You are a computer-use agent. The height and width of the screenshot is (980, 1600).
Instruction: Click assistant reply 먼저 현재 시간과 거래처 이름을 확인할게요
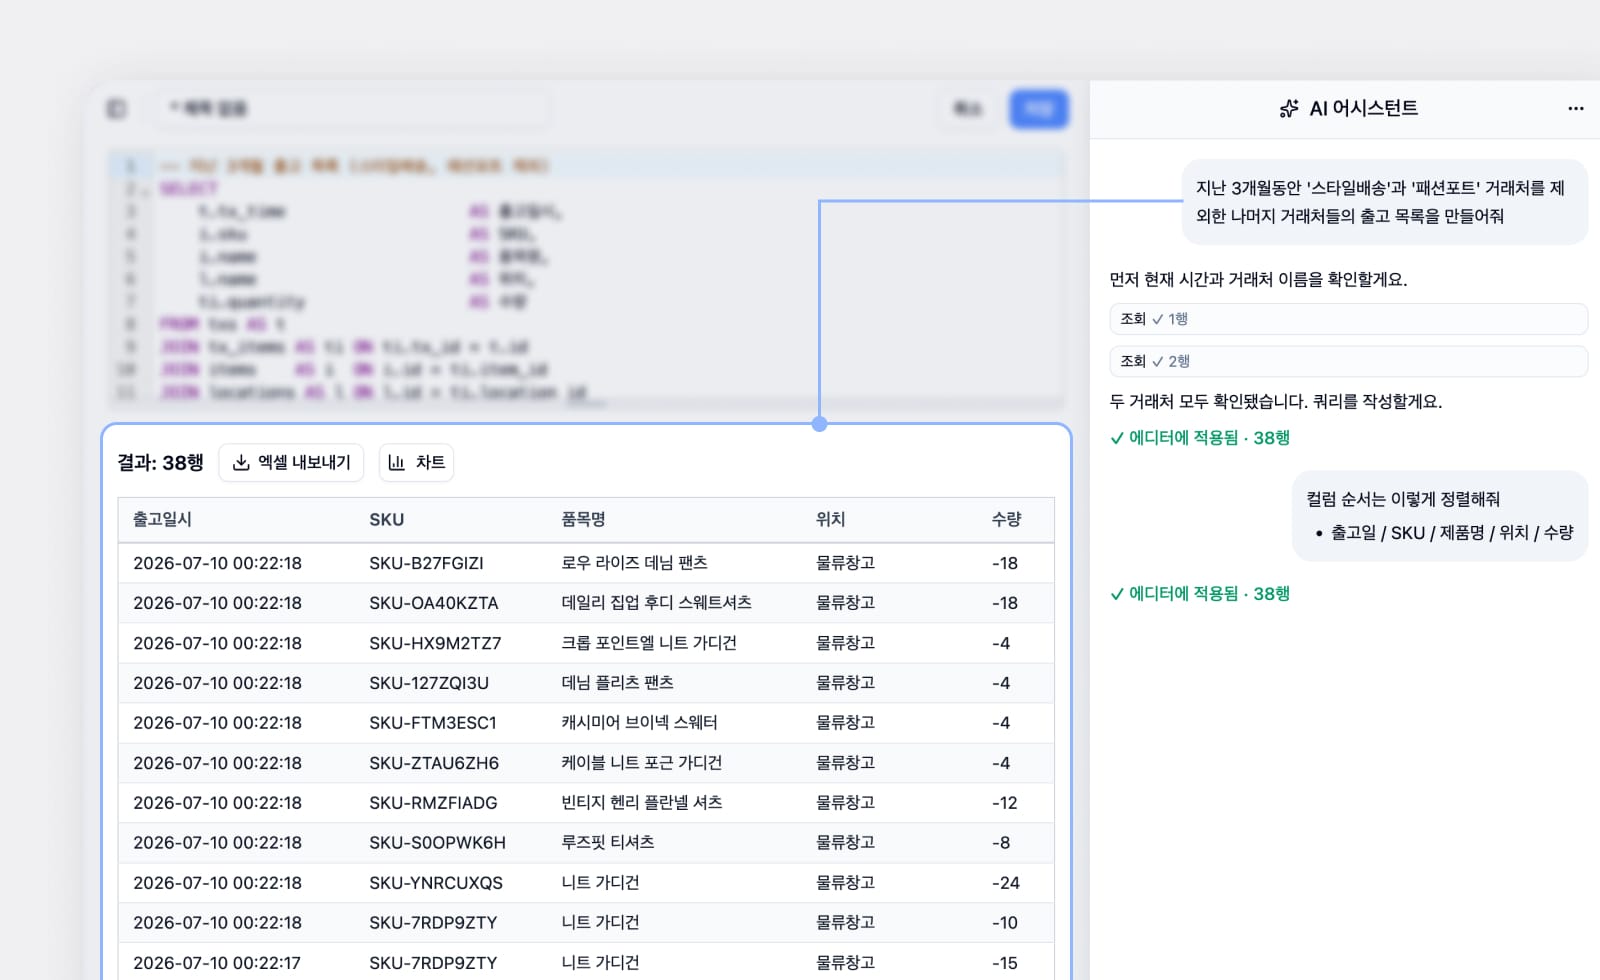[1258, 280]
